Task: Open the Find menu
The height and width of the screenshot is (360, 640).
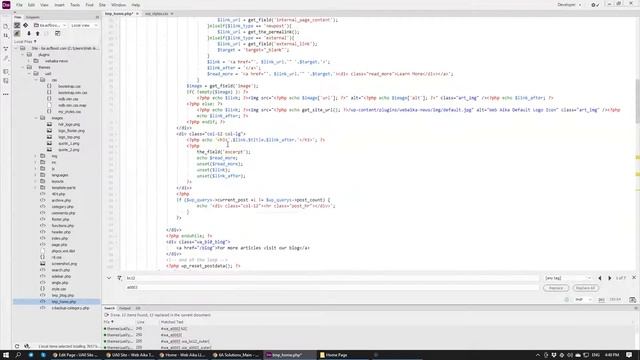Action: coord(89,5)
